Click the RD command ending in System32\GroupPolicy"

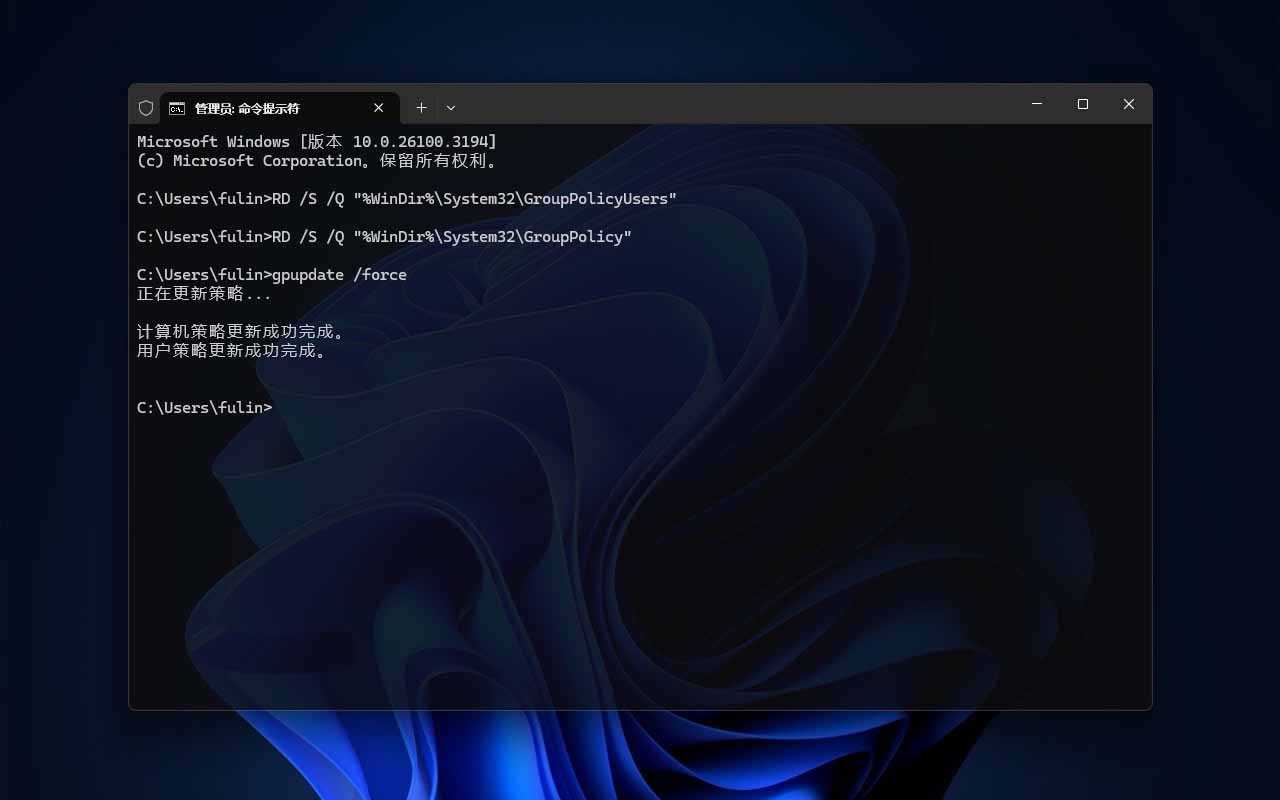tap(385, 237)
